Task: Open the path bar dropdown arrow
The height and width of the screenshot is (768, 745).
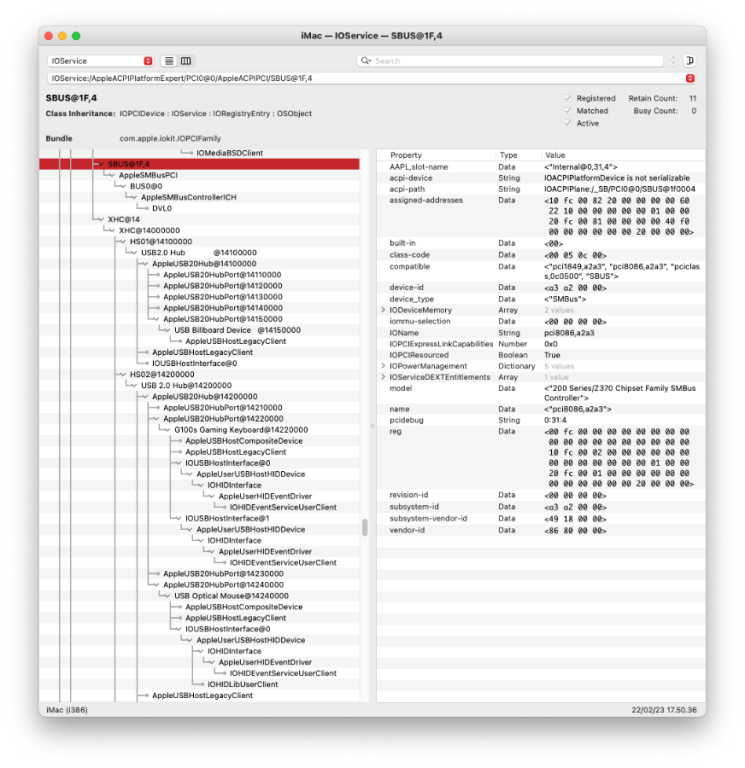Action: click(690, 78)
